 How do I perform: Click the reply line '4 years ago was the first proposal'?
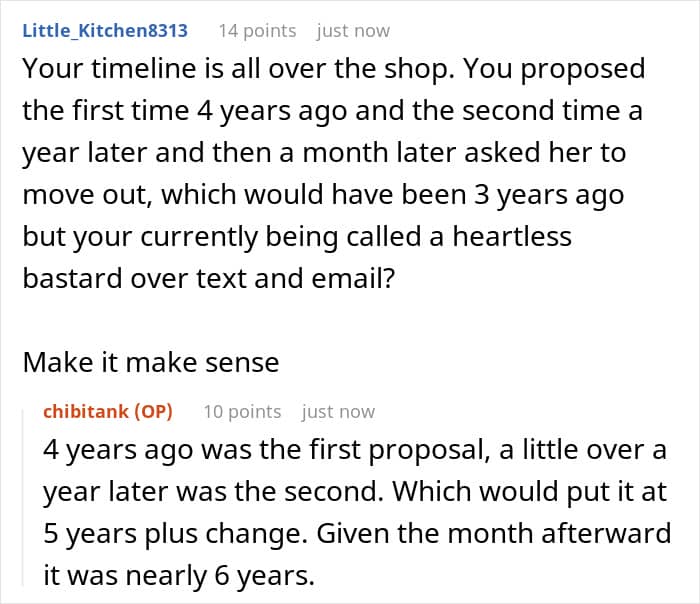point(355,450)
